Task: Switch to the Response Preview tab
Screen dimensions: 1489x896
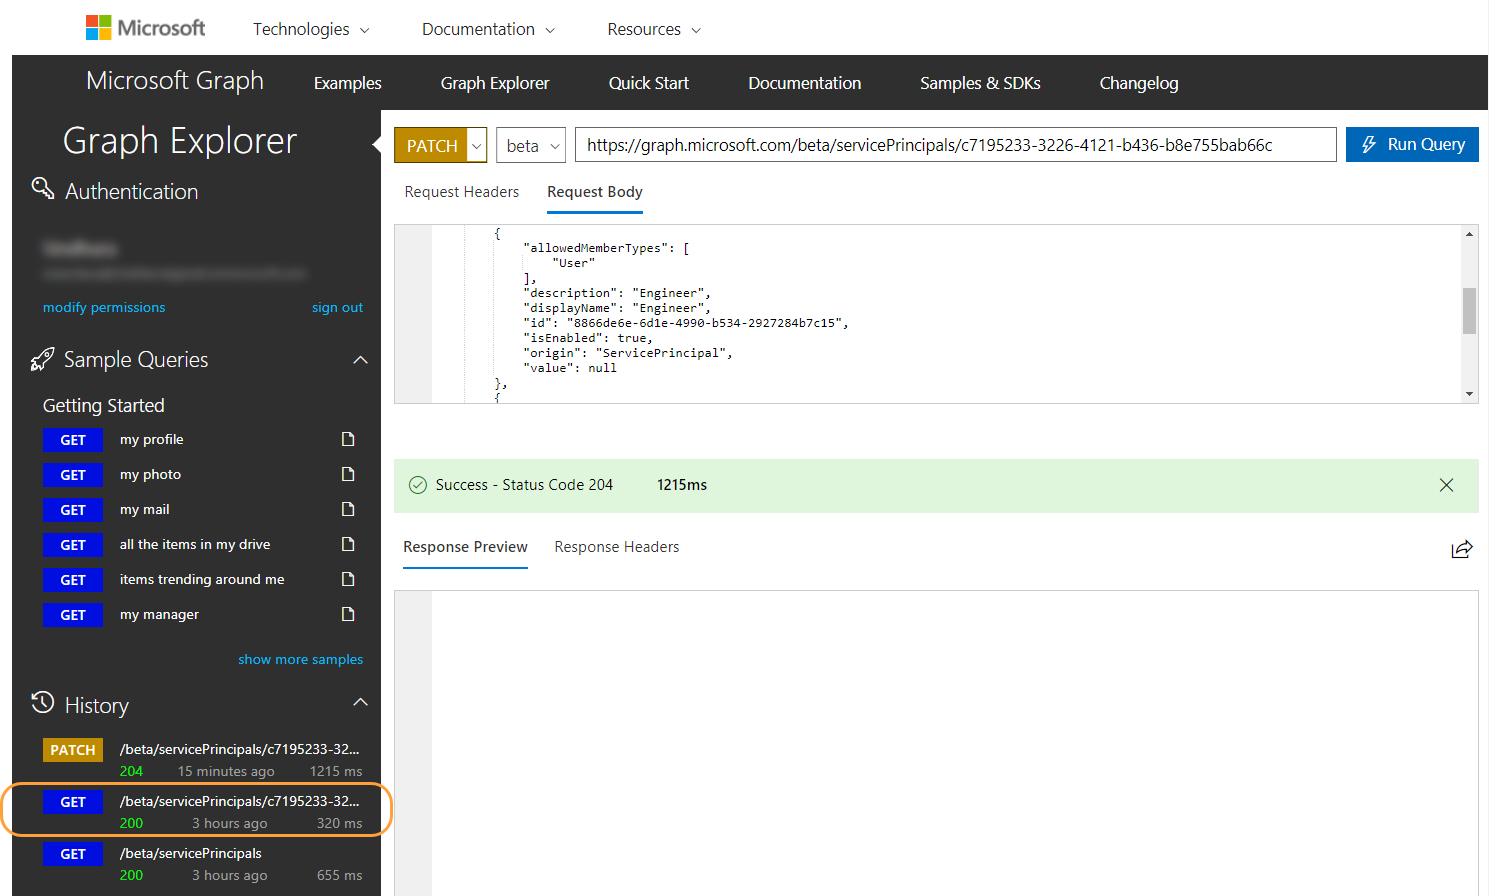Action: pos(465,547)
